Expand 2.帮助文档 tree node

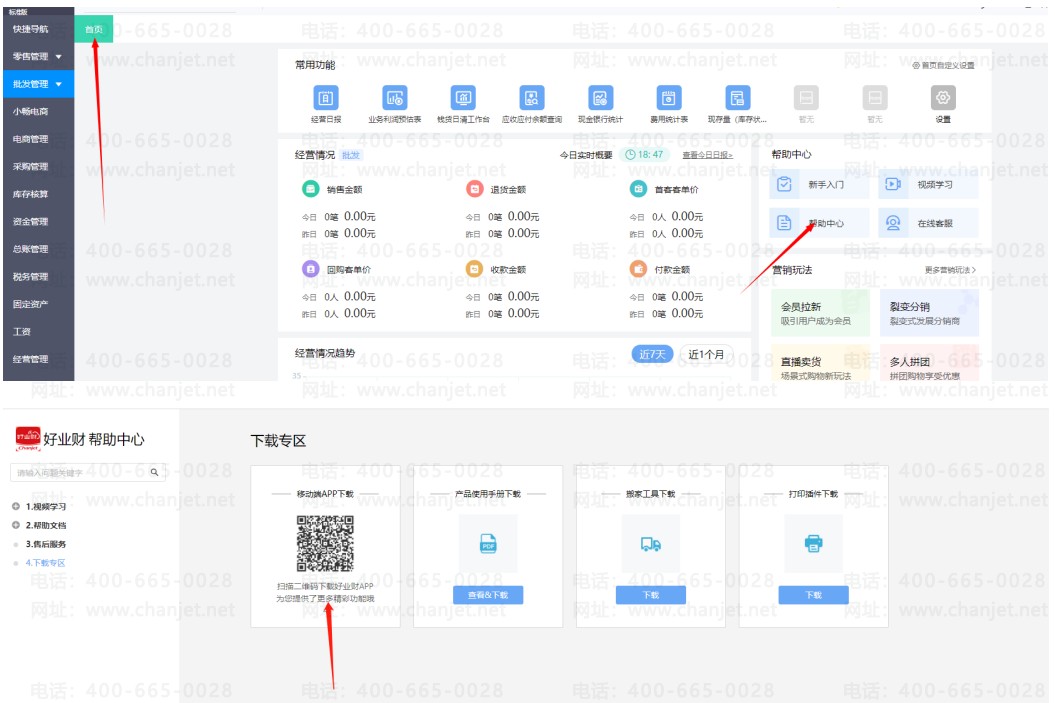click(x=15, y=525)
